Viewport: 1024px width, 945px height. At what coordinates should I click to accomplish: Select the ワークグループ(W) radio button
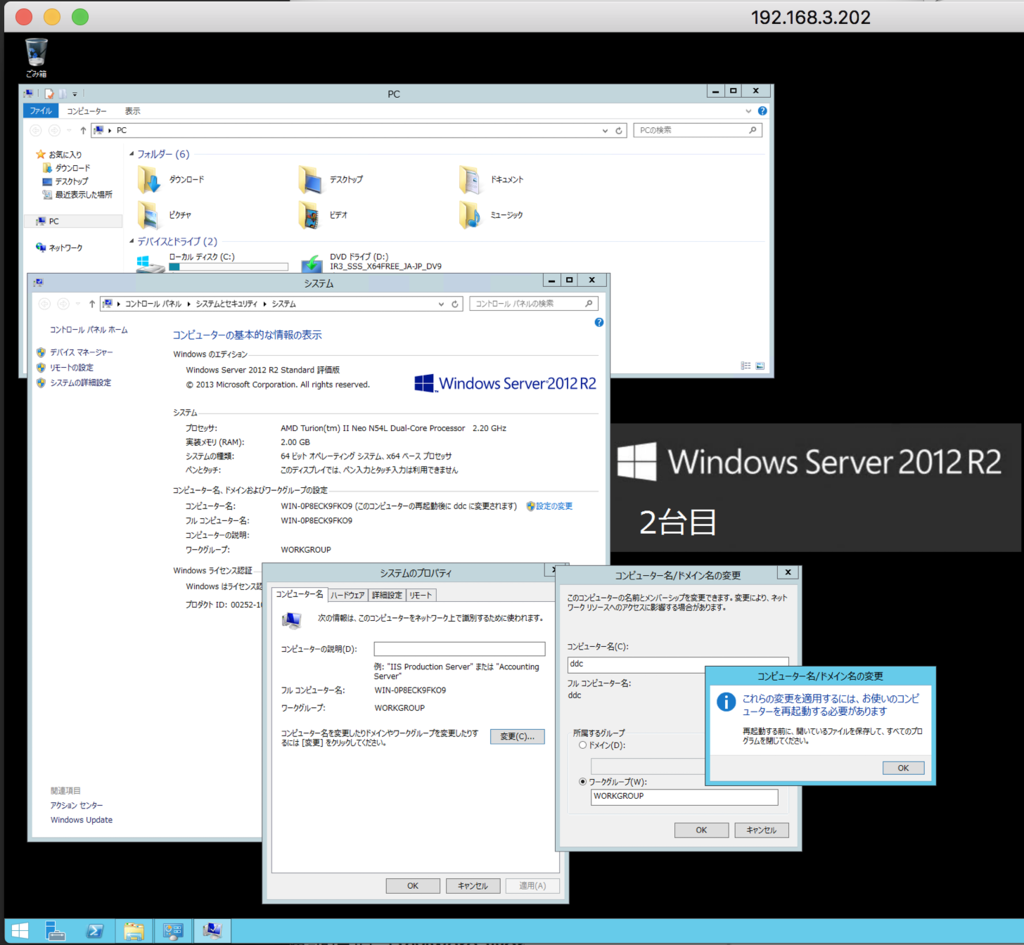(x=583, y=782)
